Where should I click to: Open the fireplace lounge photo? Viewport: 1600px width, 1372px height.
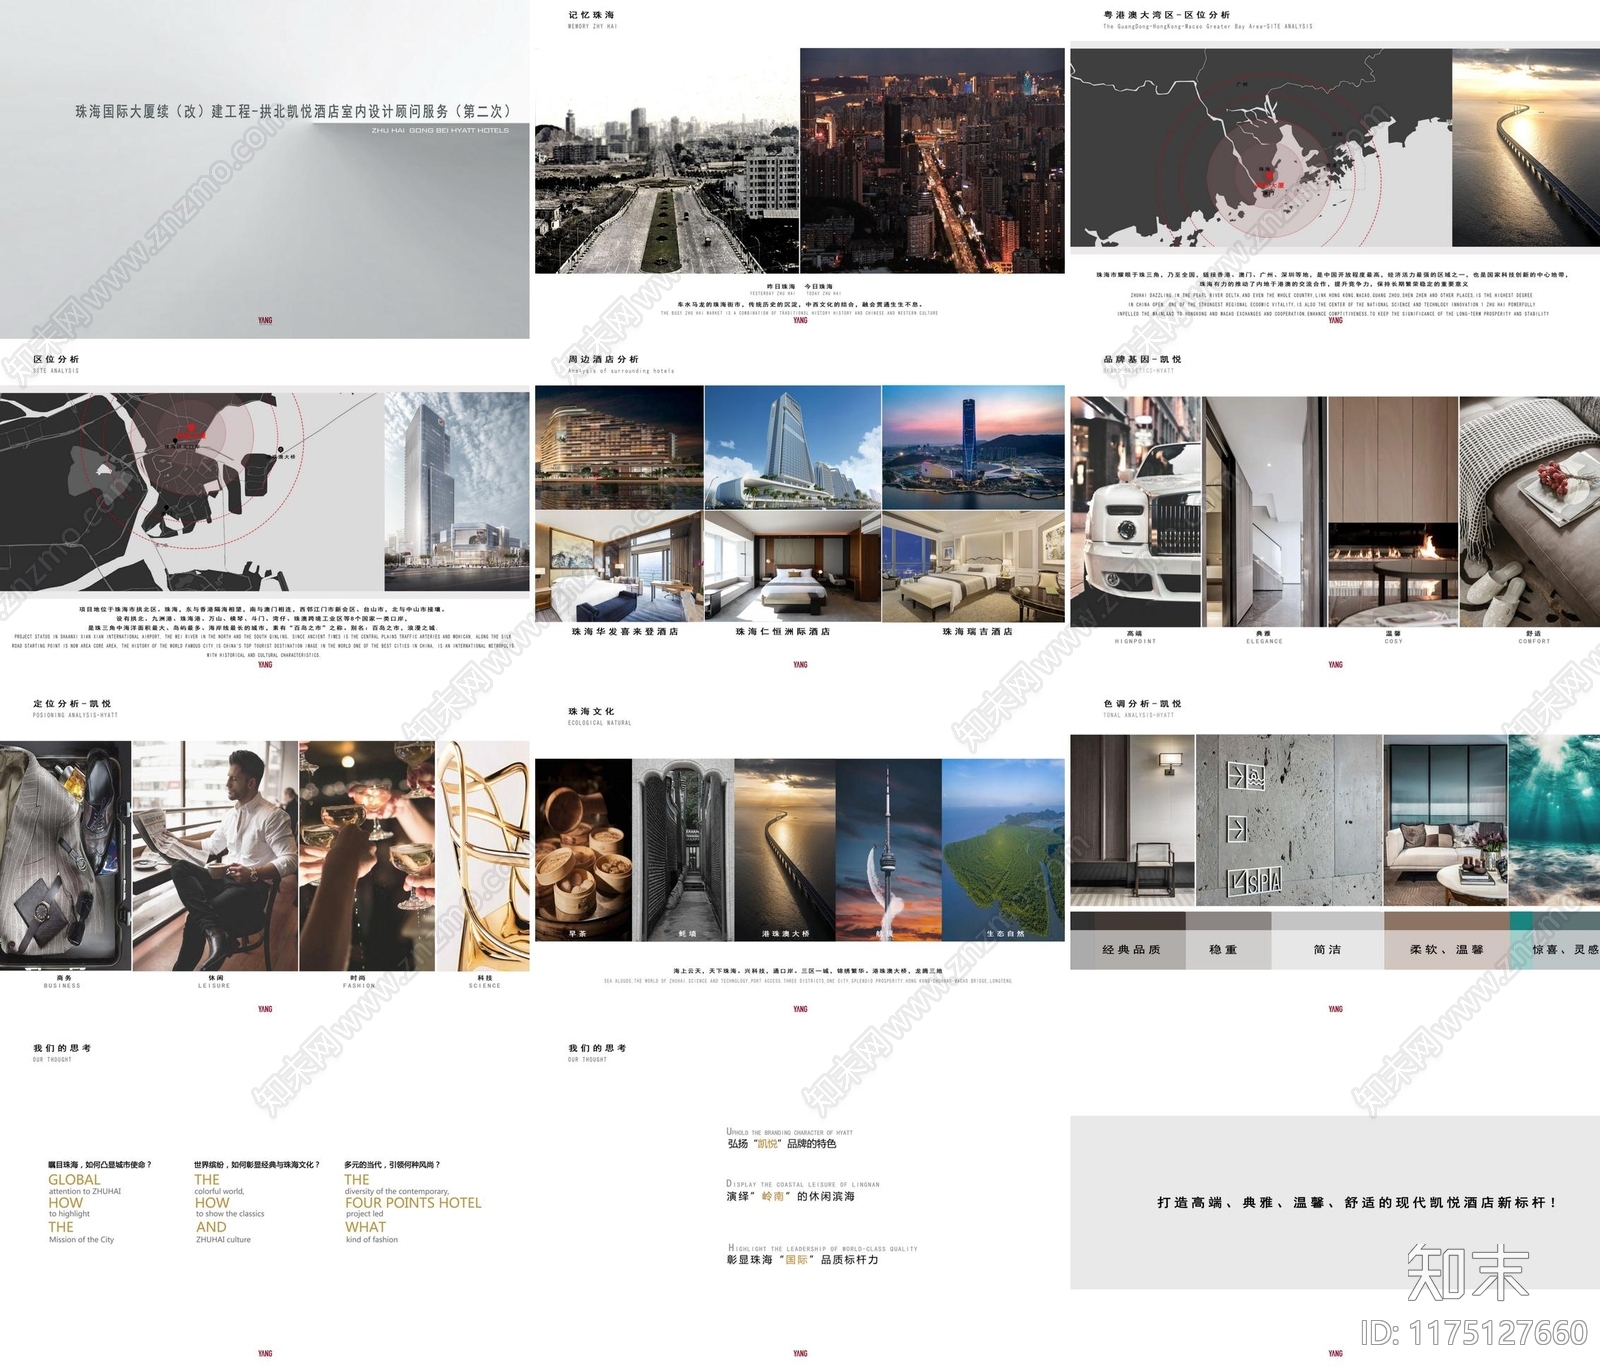coord(1393,512)
